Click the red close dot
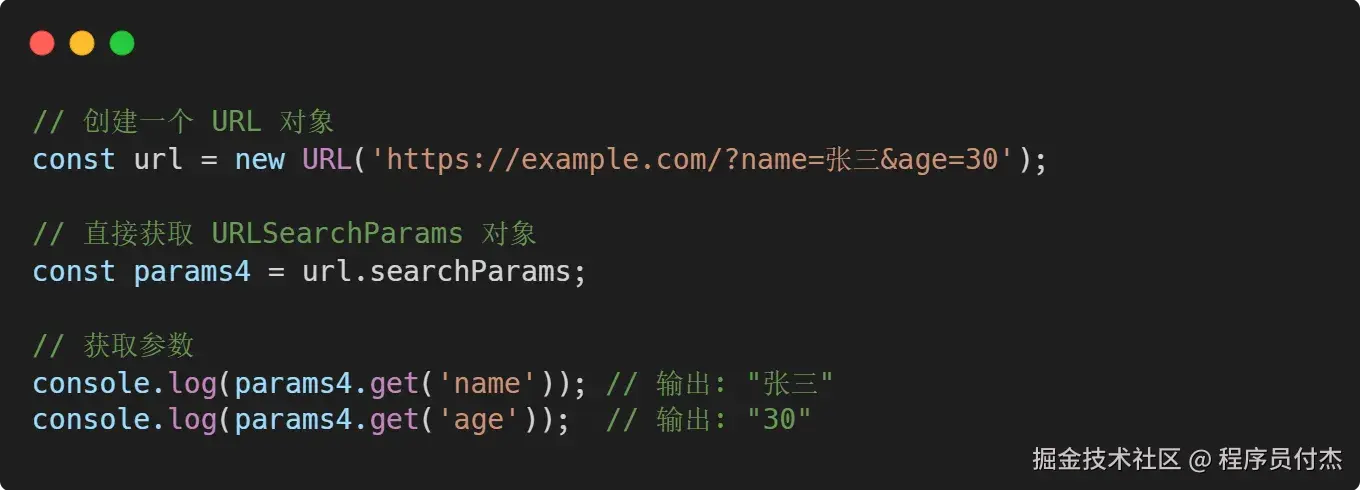1360x490 pixels. (x=42, y=43)
